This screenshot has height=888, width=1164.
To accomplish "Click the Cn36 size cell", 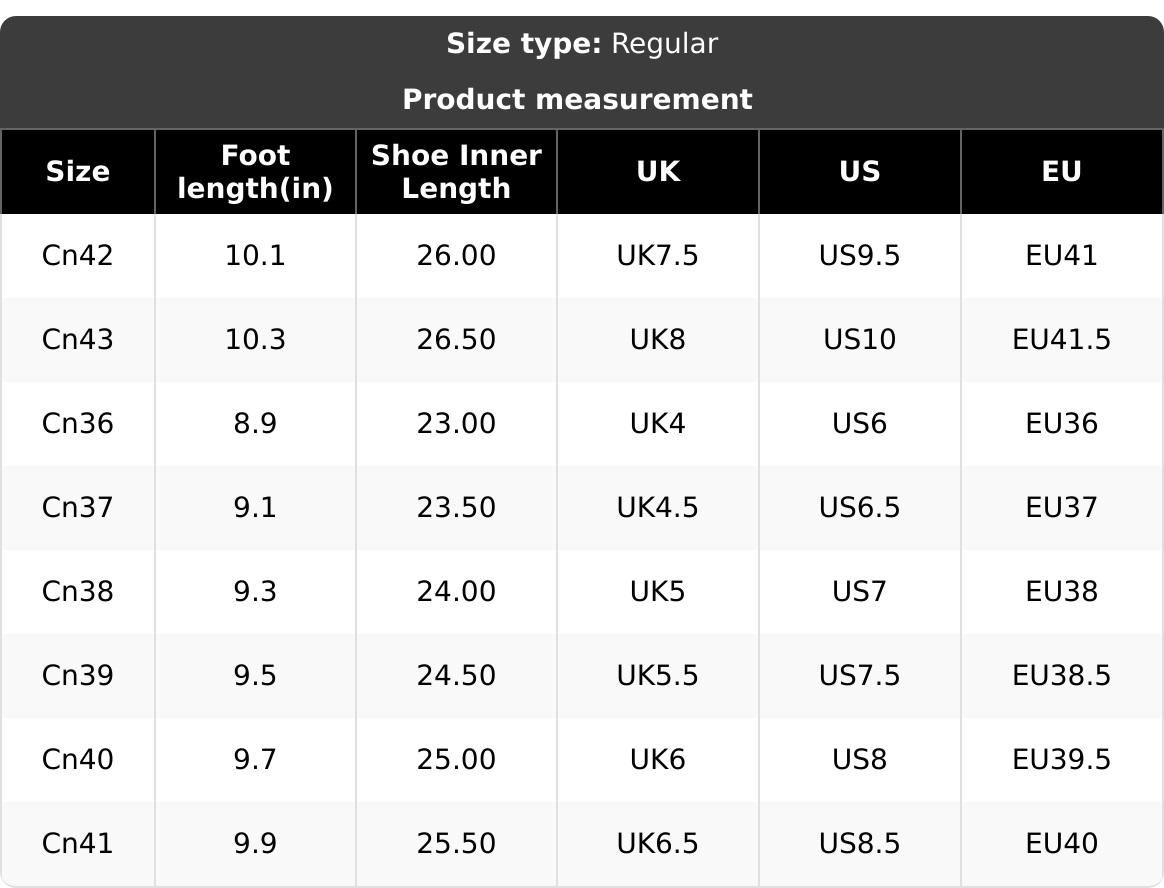I will point(78,423).
